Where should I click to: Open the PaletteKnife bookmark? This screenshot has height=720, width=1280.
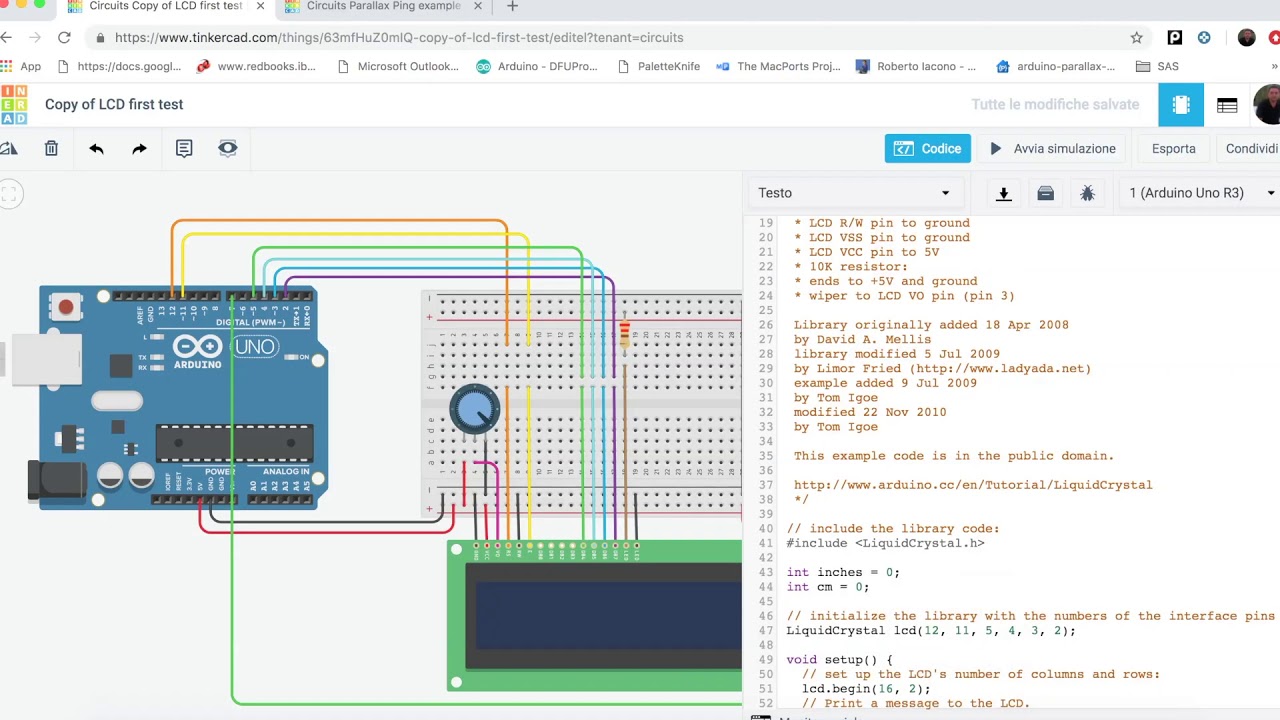pyautogui.click(x=659, y=66)
